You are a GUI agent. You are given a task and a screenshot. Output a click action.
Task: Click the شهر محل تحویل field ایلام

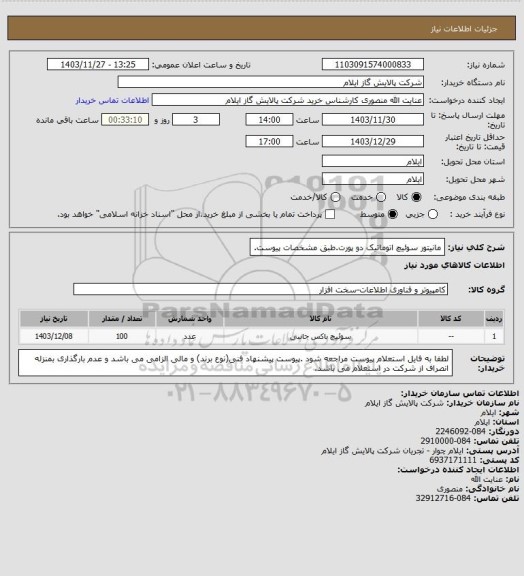373,179
